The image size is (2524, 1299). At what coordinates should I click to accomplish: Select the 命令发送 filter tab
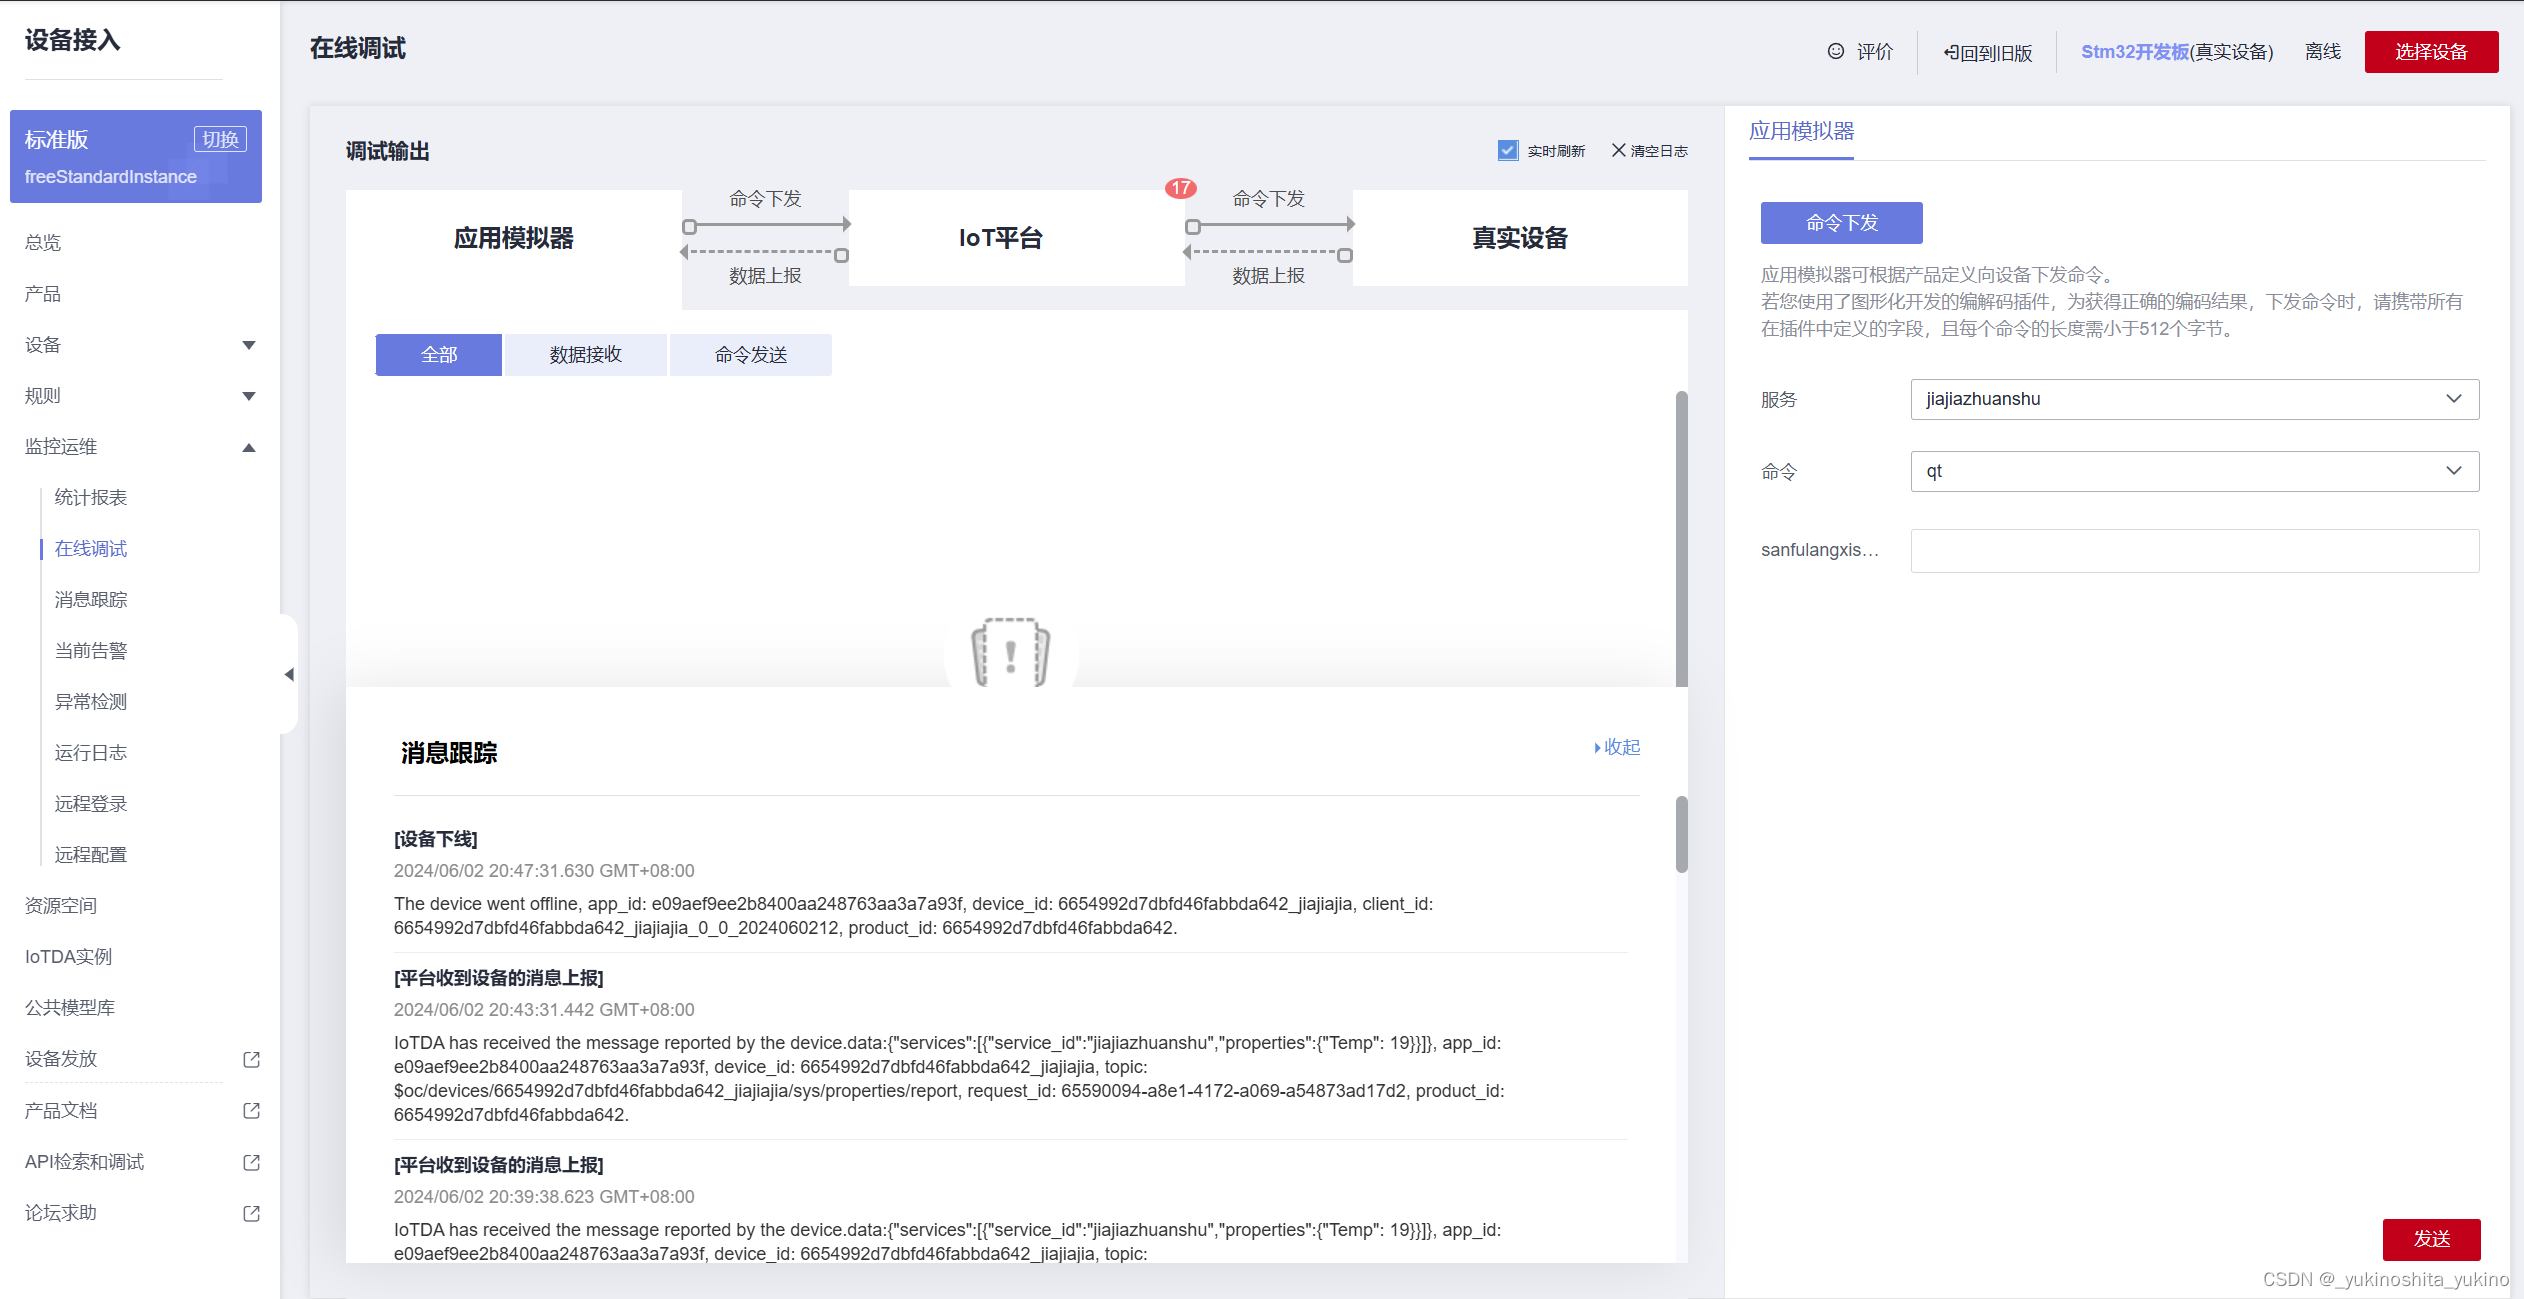click(x=750, y=355)
